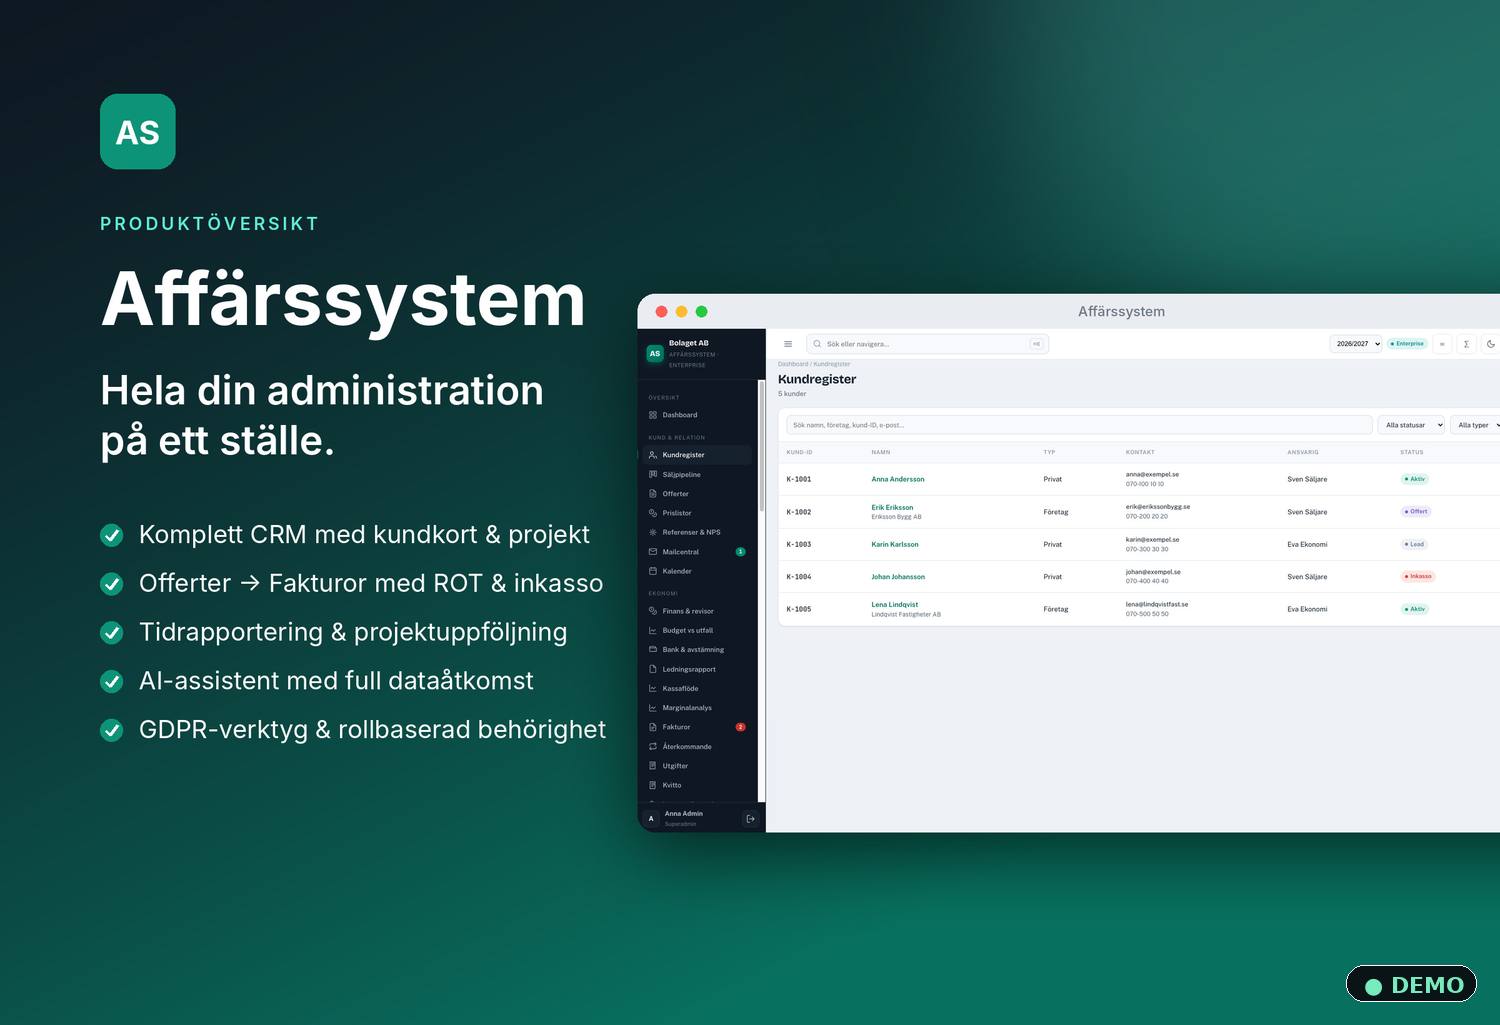Click the green badge on Mailcentral
This screenshot has height=1025, width=1500.
point(740,552)
